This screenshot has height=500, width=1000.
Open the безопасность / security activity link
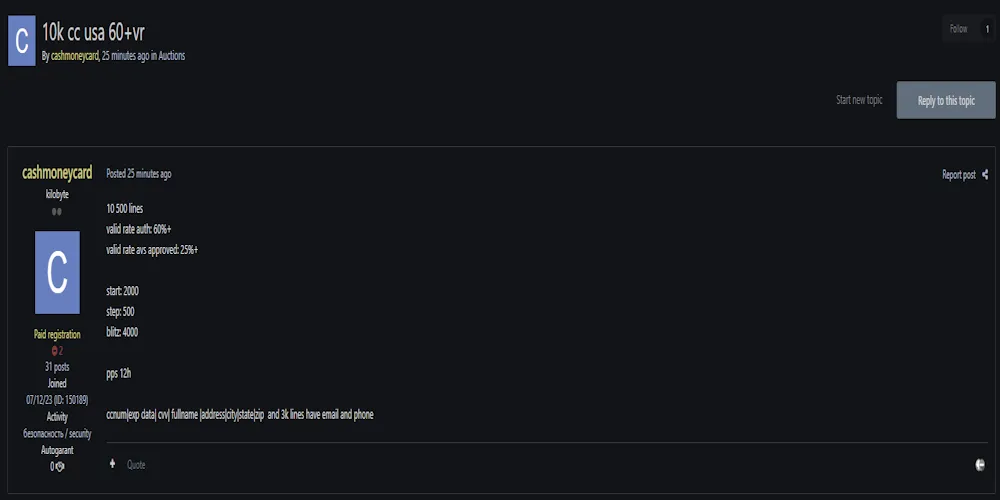click(x=57, y=434)
